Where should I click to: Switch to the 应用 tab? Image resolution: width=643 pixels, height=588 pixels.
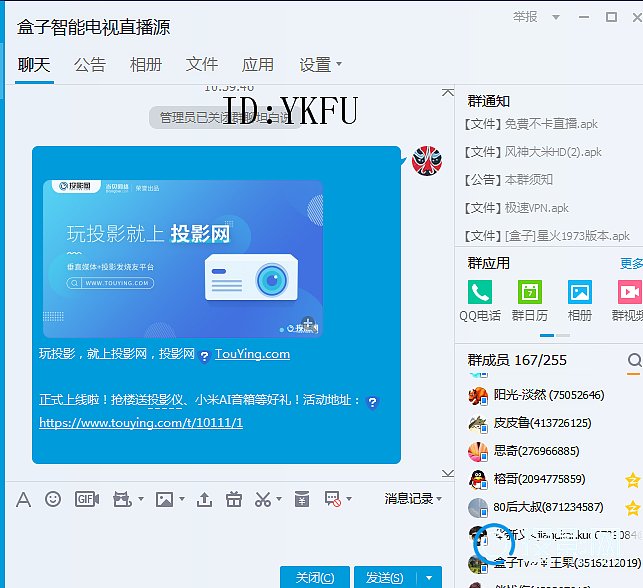(x=258, y=64)
